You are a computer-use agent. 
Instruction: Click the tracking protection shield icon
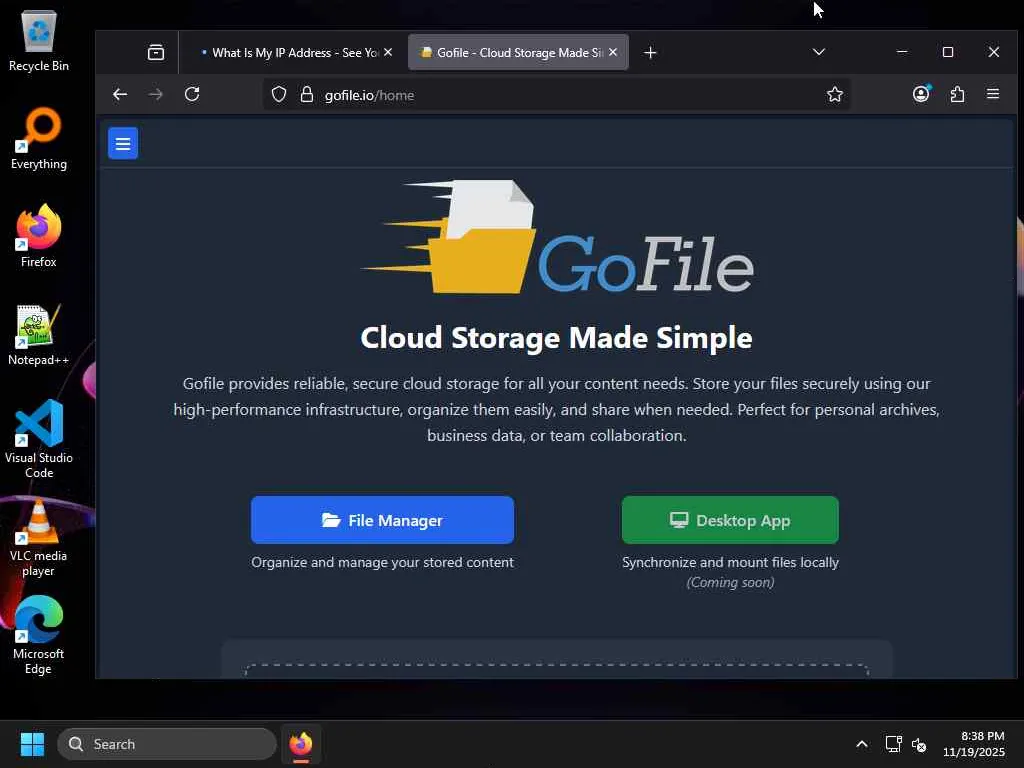pos(279,95)
